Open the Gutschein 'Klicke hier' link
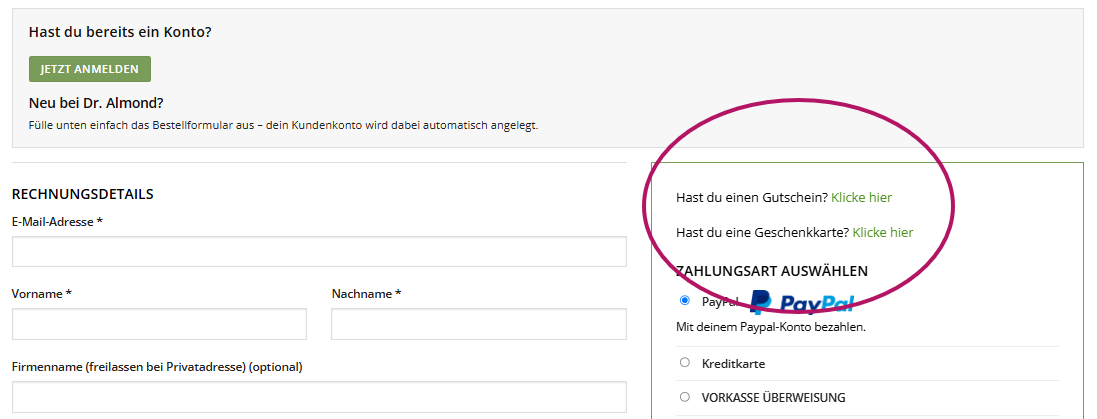The image size is (1097, 419). (x=861, y=198)
